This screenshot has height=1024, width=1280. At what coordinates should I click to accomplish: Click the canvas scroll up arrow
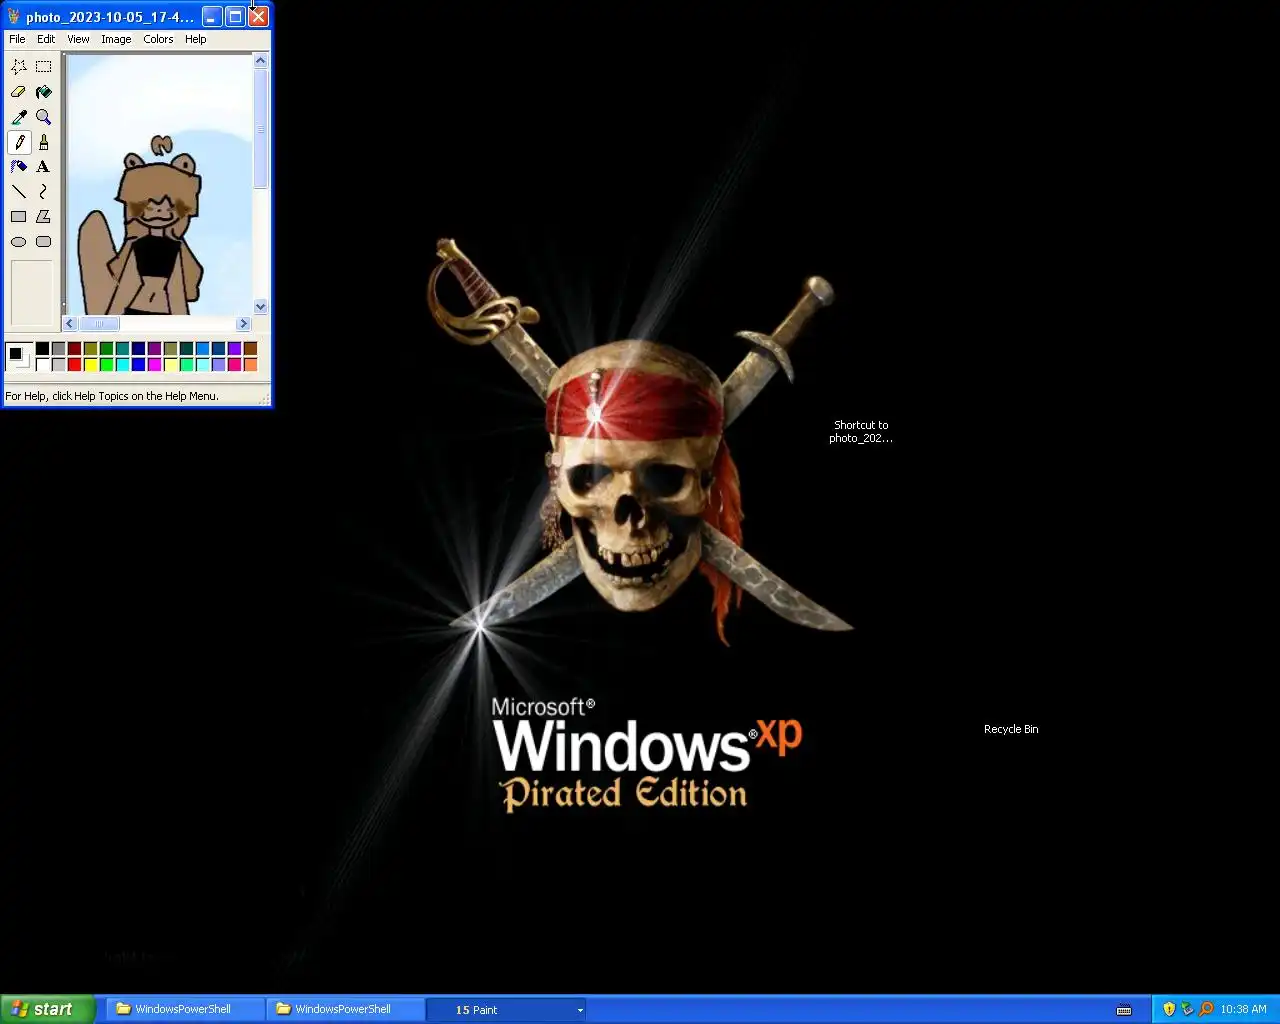(261, 61)
